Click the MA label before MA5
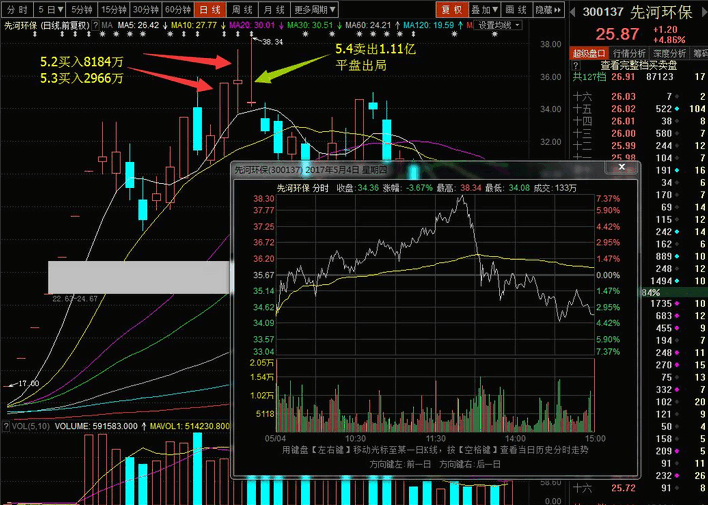 coord(107,25)
